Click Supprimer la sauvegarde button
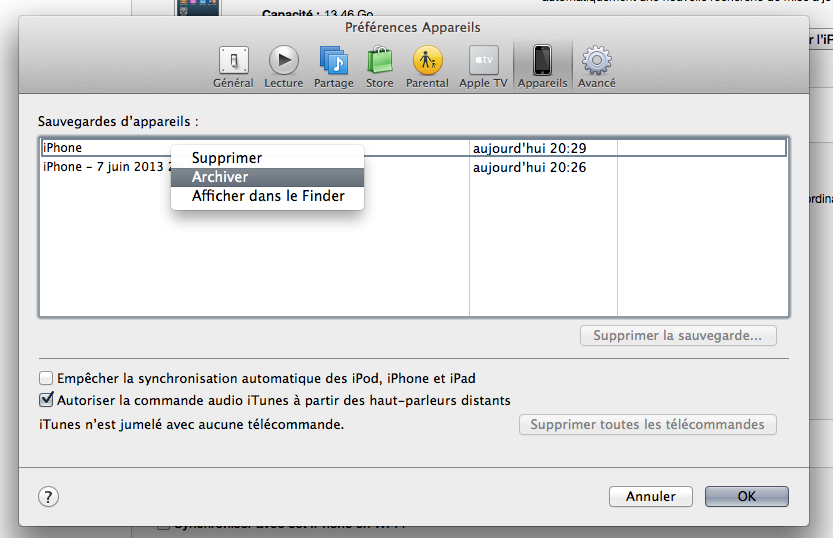 677,336
